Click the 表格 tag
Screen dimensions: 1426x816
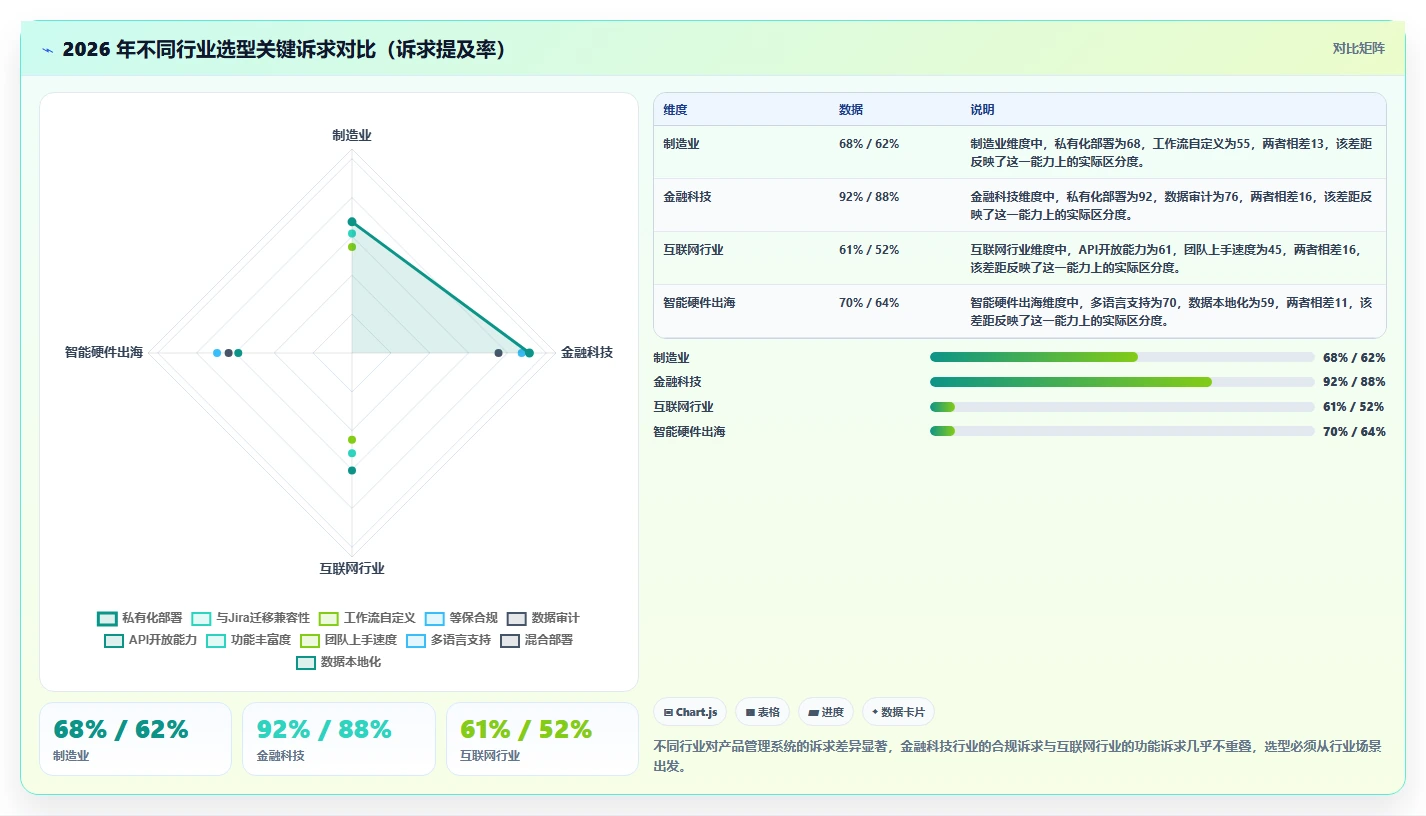[762, 712]
